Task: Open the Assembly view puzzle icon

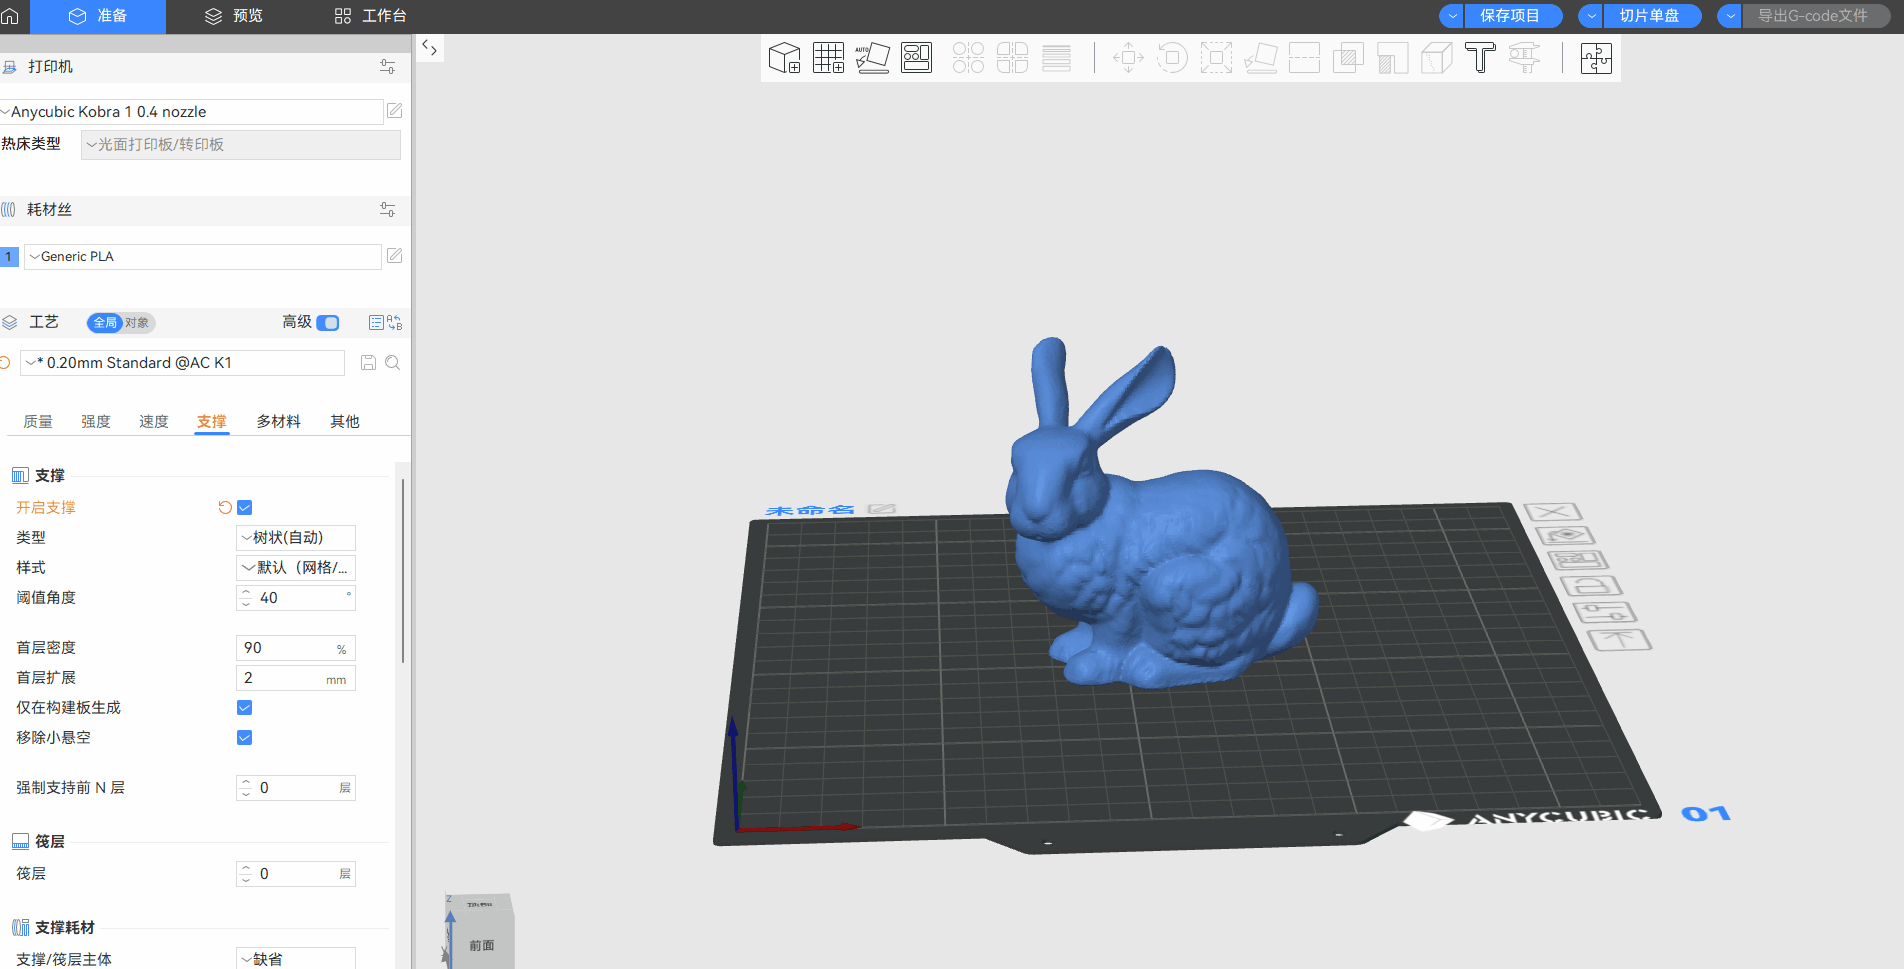Action: pyautogui.click(x=1596, y=58)
